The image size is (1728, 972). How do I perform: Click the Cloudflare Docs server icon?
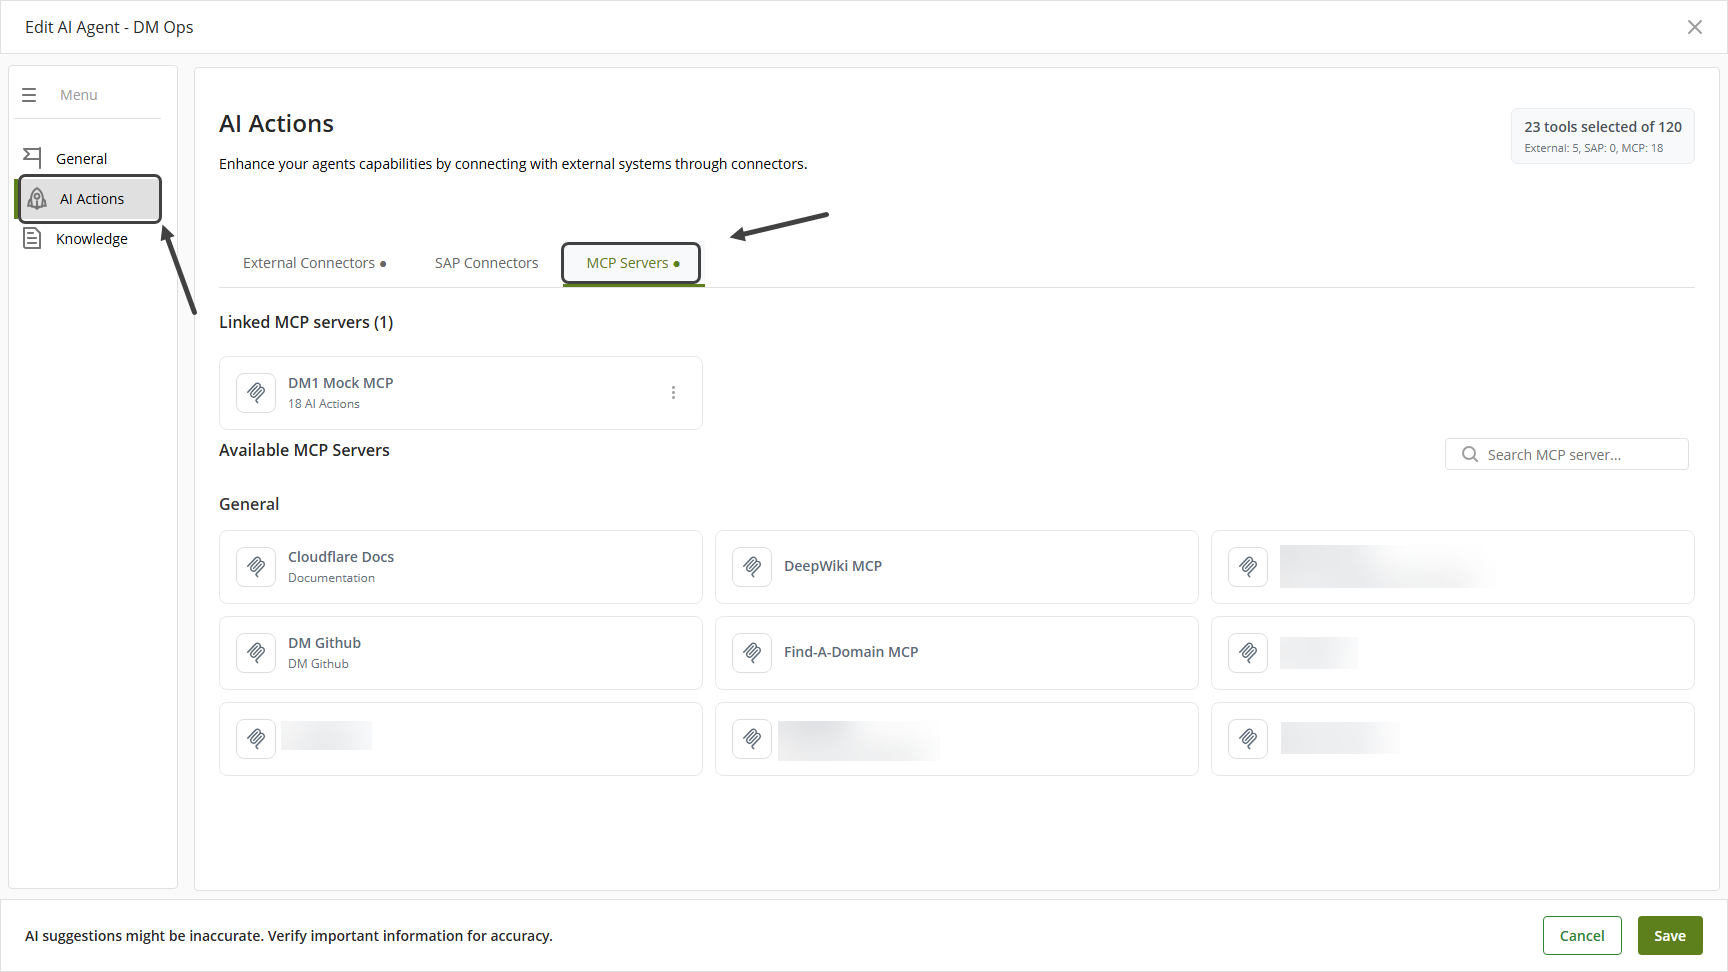256,567
